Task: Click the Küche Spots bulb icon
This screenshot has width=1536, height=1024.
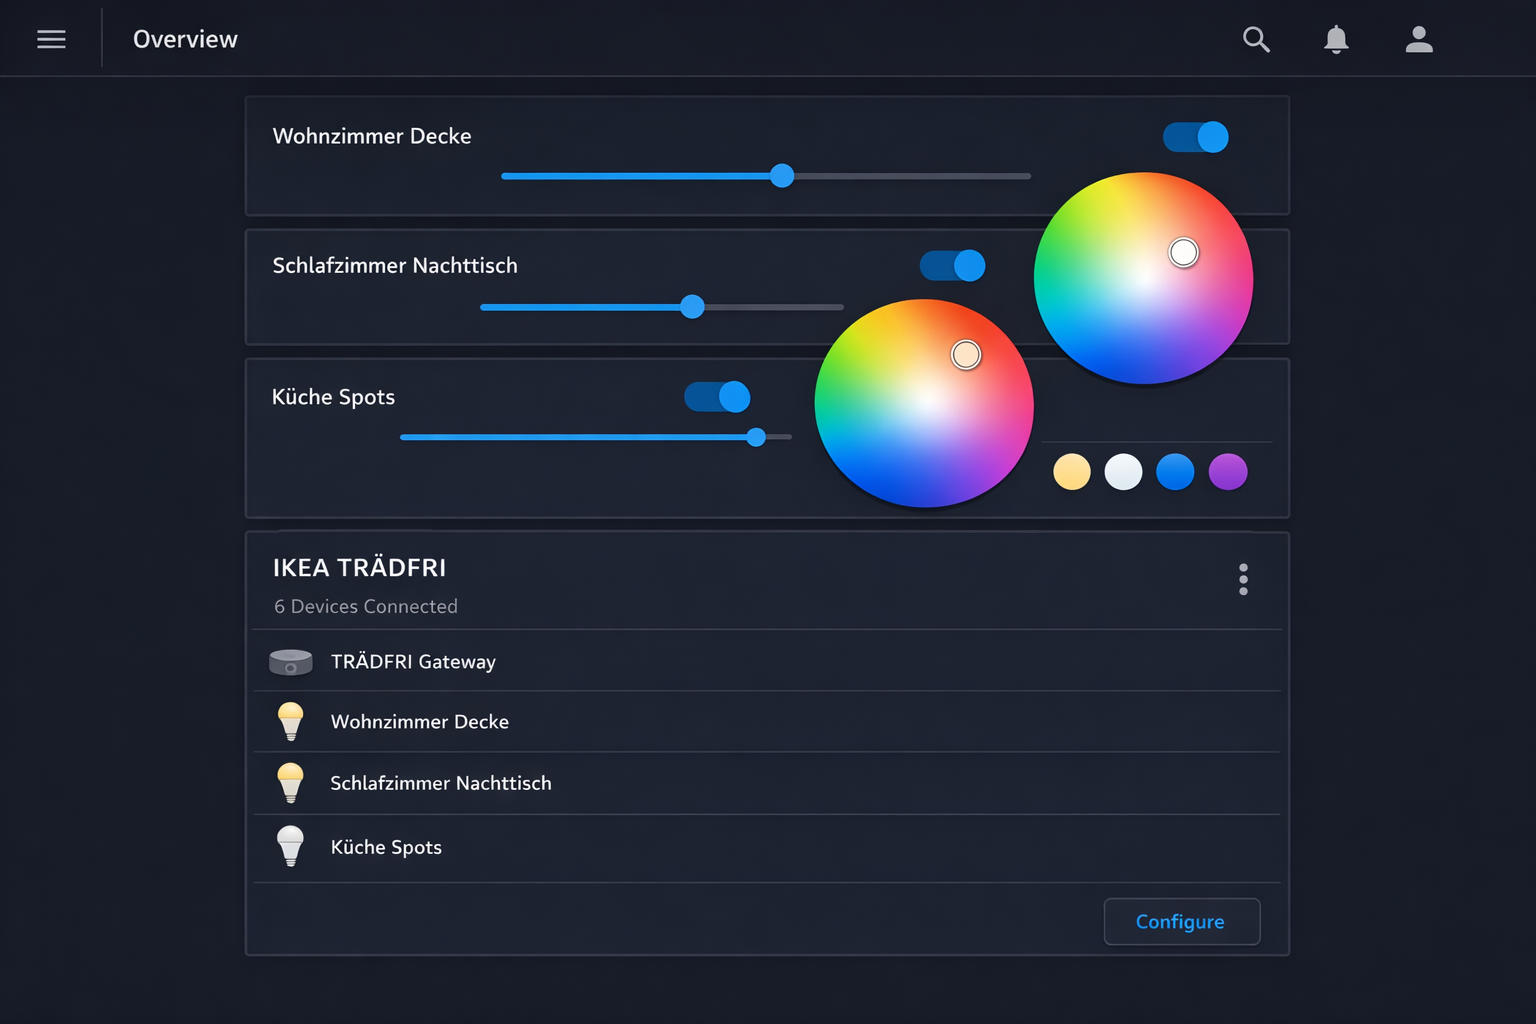Action: pyautogui.click(x=291, y=846)
